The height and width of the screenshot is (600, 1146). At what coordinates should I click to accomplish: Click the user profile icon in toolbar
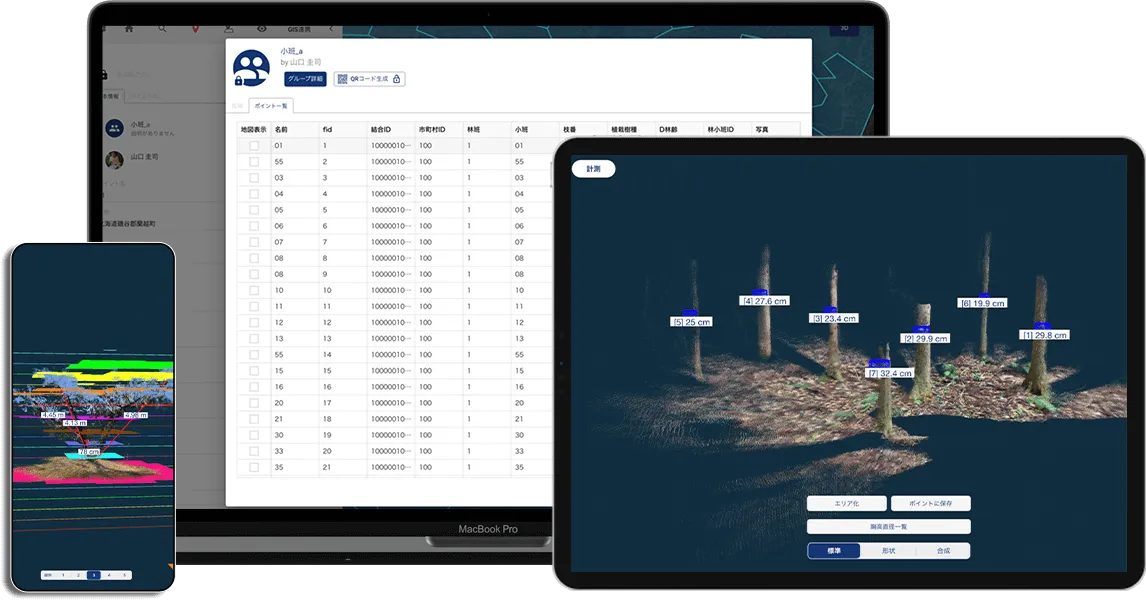(x=229, y=29)
